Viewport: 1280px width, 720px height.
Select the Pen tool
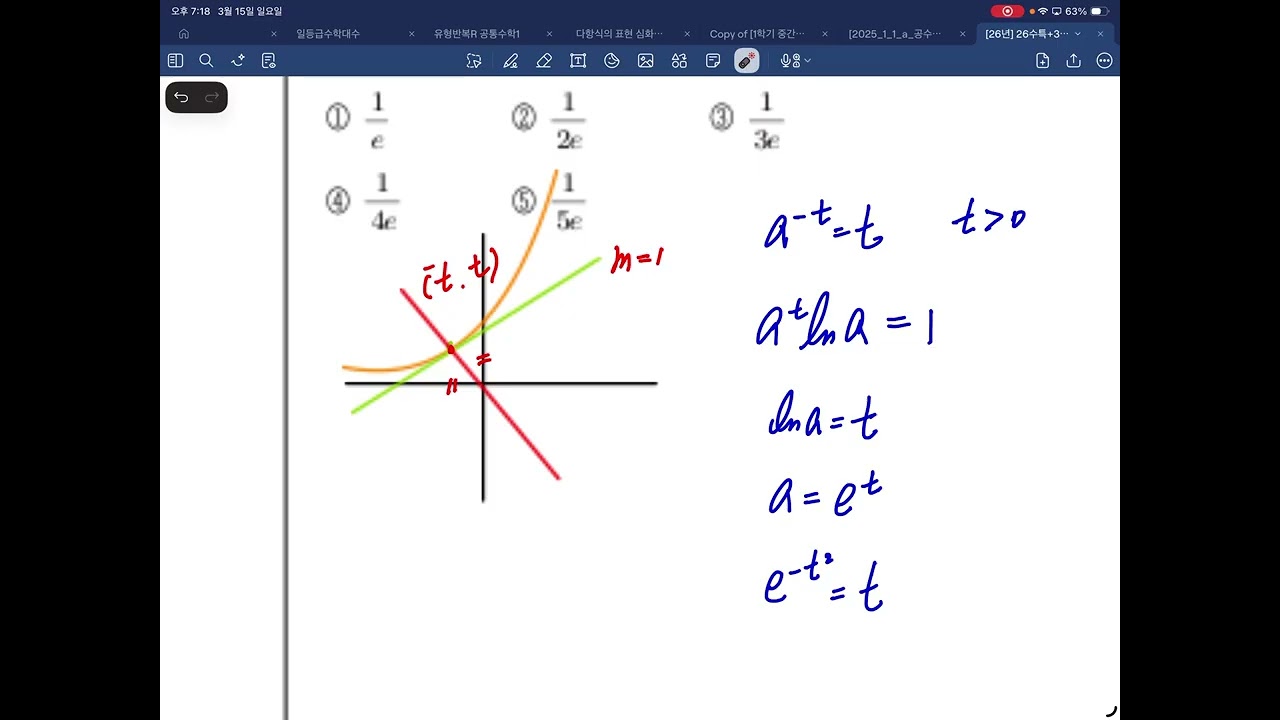click(x=510, y=61)
